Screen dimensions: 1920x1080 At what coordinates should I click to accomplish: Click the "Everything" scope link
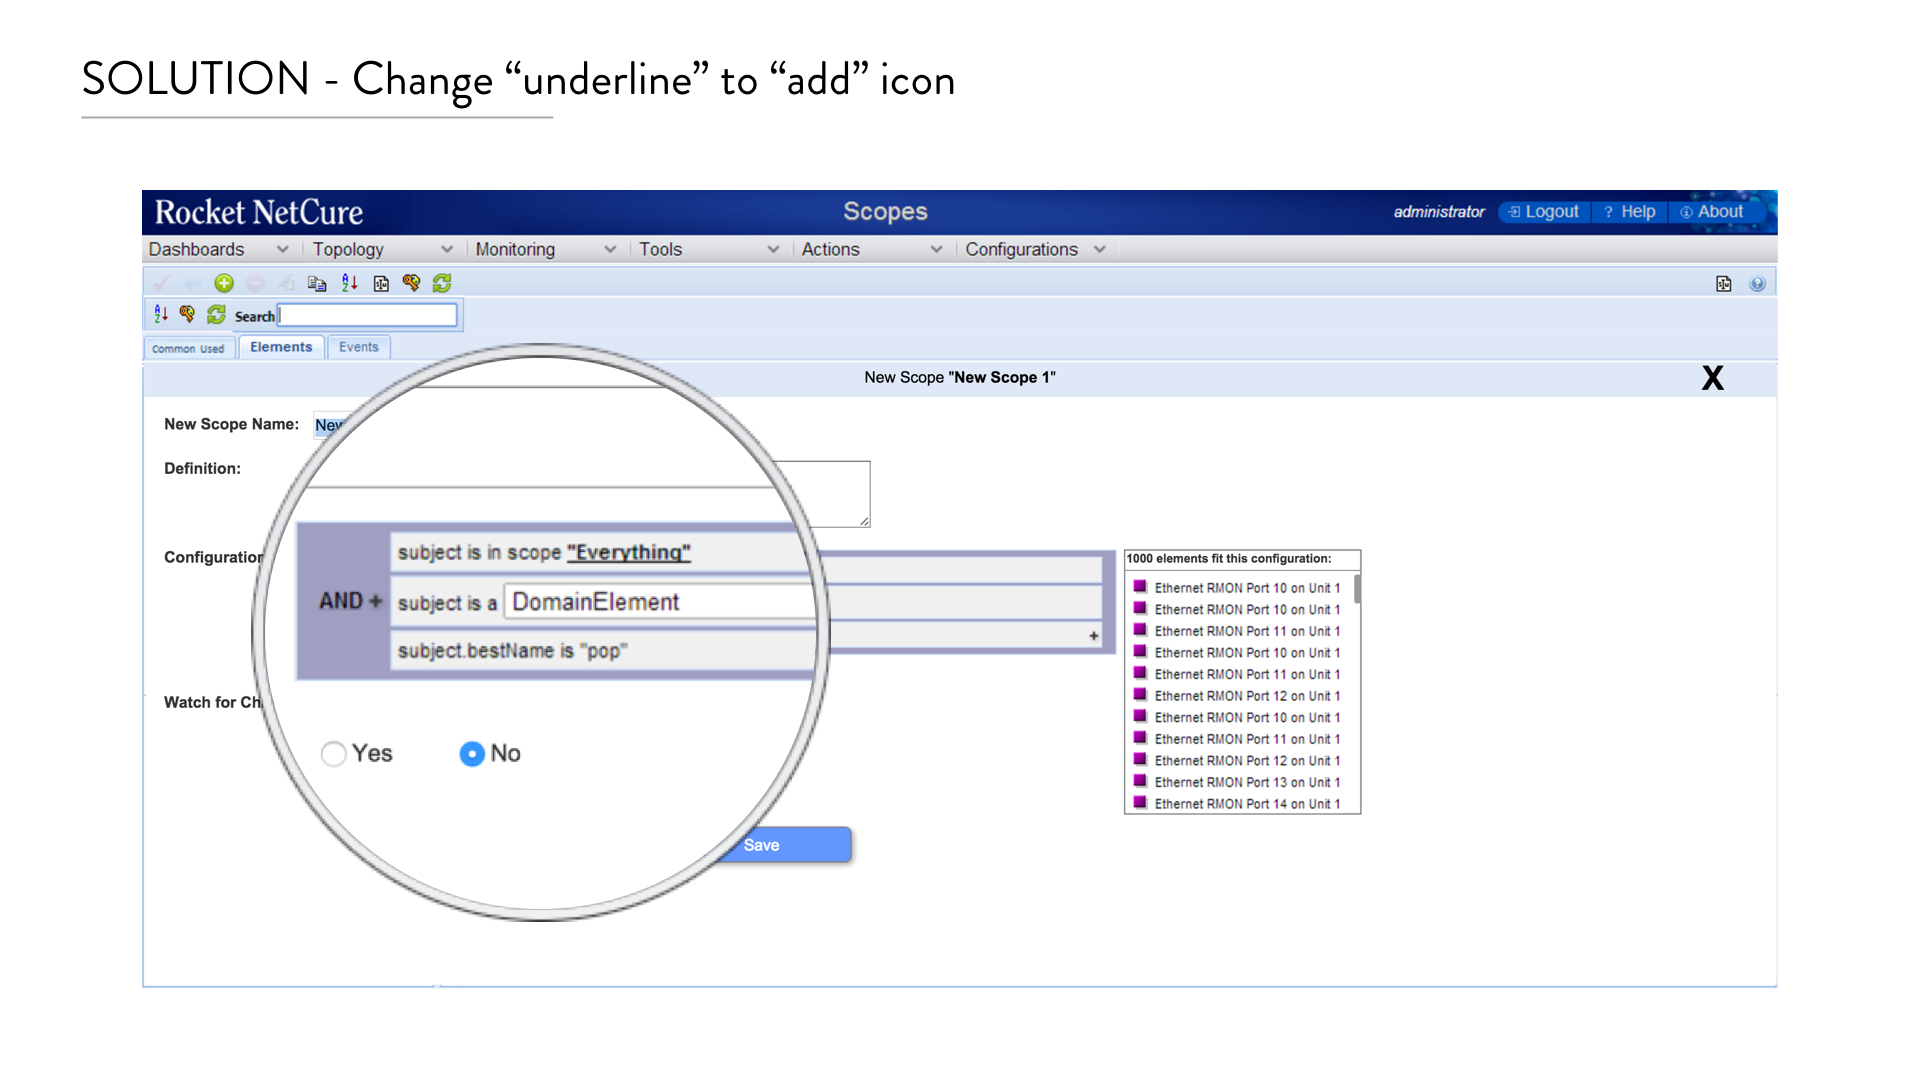pos(629,553)
